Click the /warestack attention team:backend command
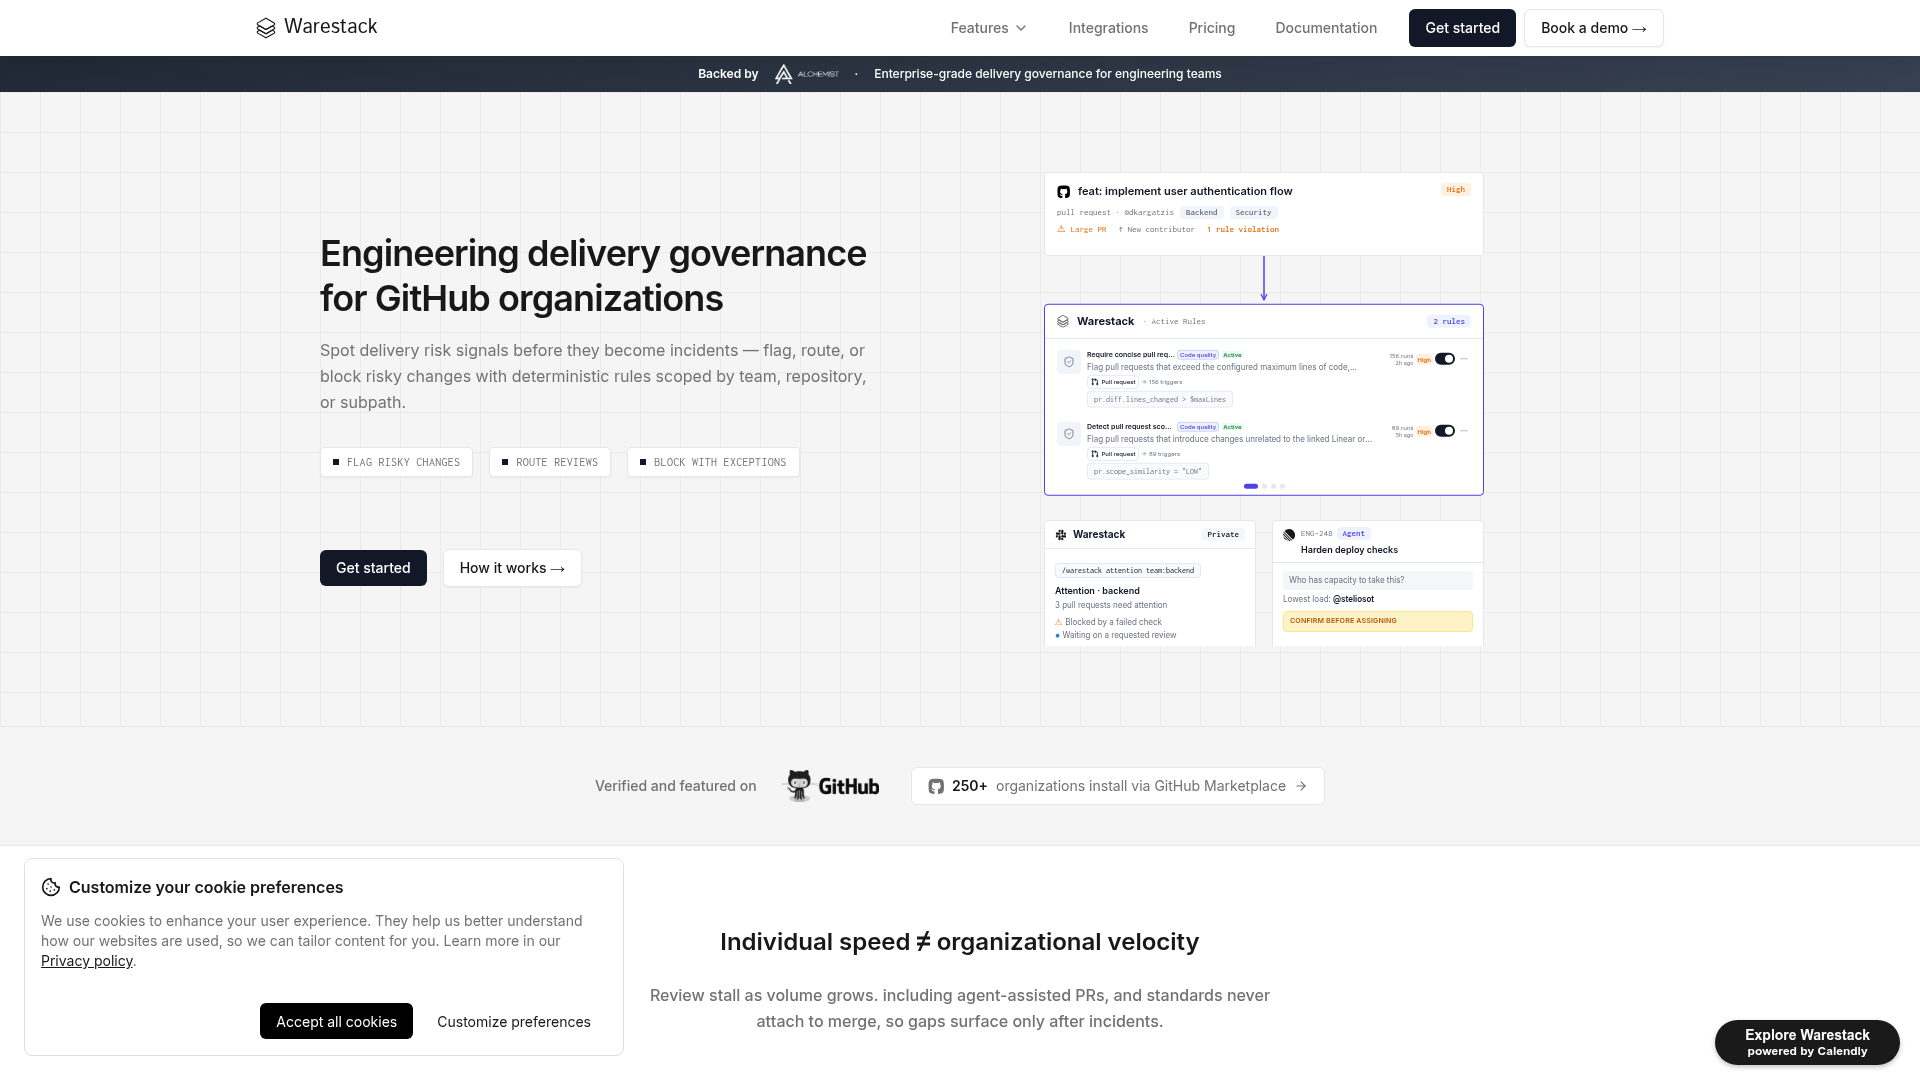The width and height of the screenshot is (1920, 1080). point(1128,570)
